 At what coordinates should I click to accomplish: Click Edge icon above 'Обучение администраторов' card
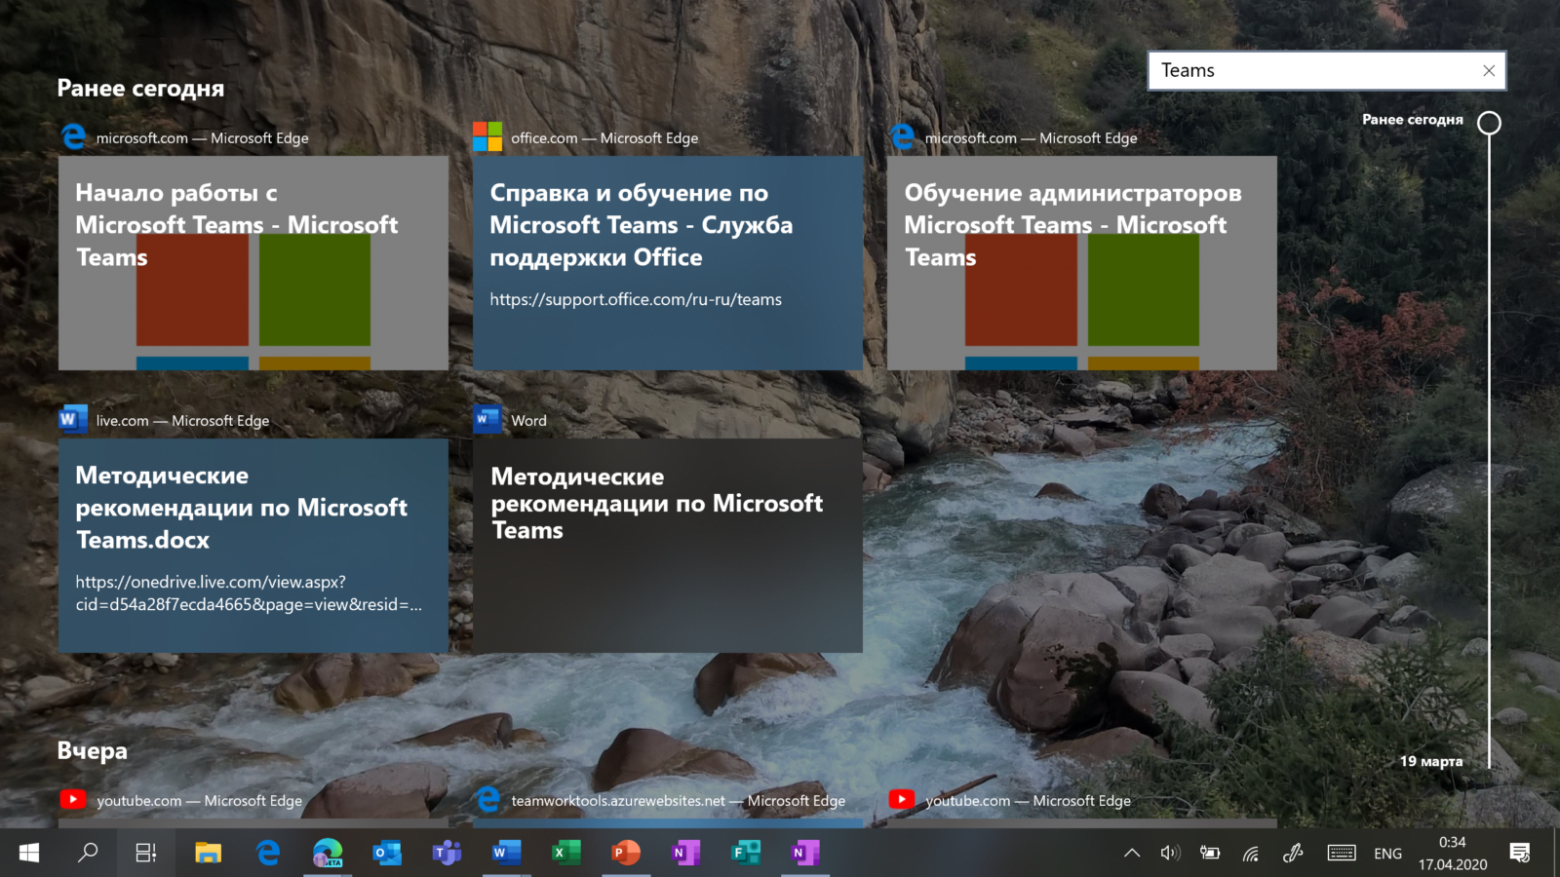[x=902, y=137]
